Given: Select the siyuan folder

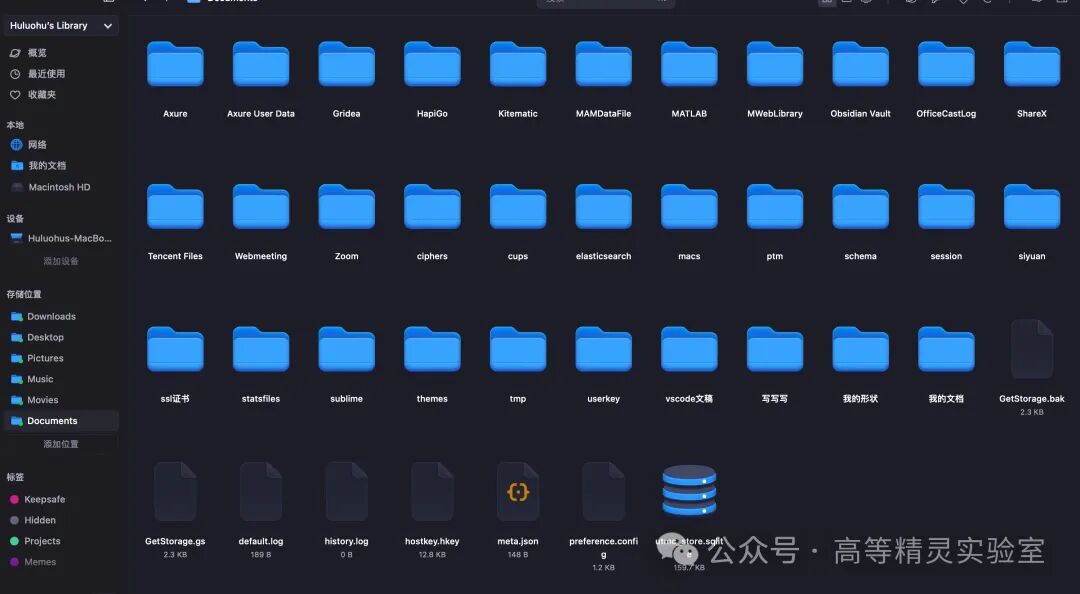Looking at the screenshot, I should coord(1032,207).
